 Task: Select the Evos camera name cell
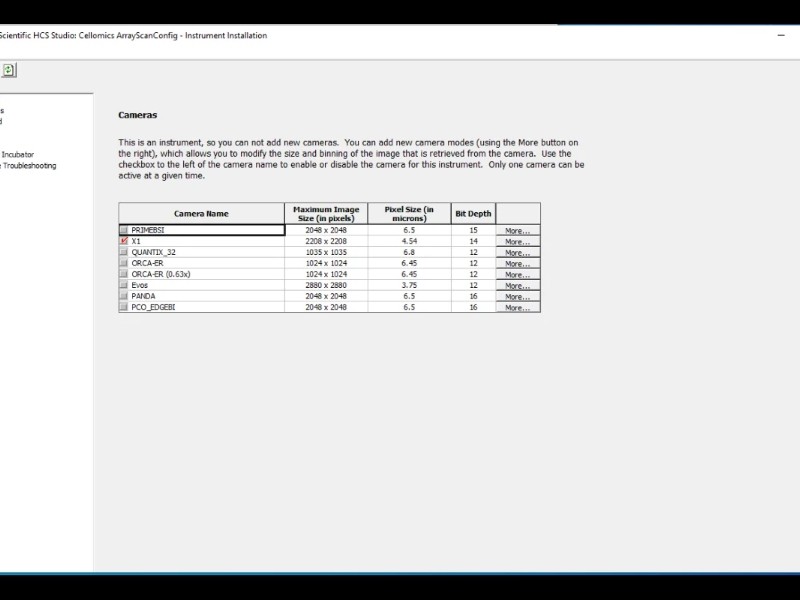pos(202,285)
